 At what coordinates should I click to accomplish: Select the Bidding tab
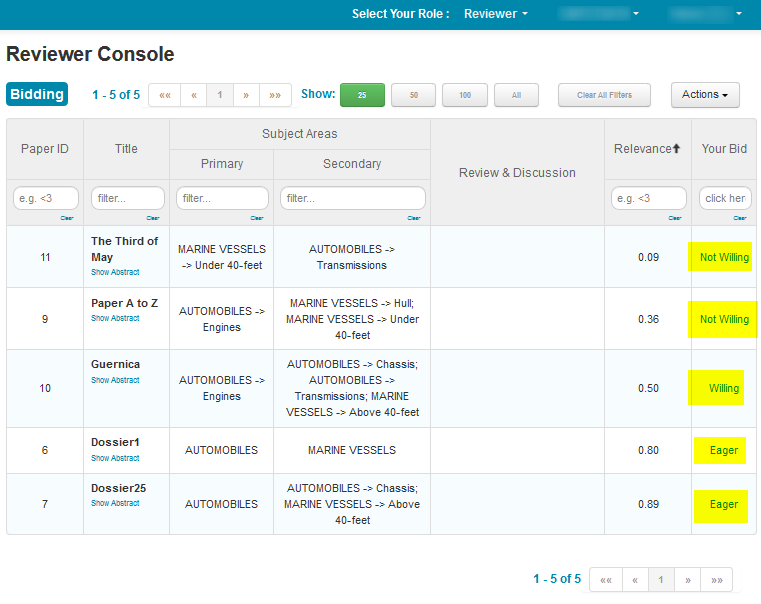[x=37, y=95]
